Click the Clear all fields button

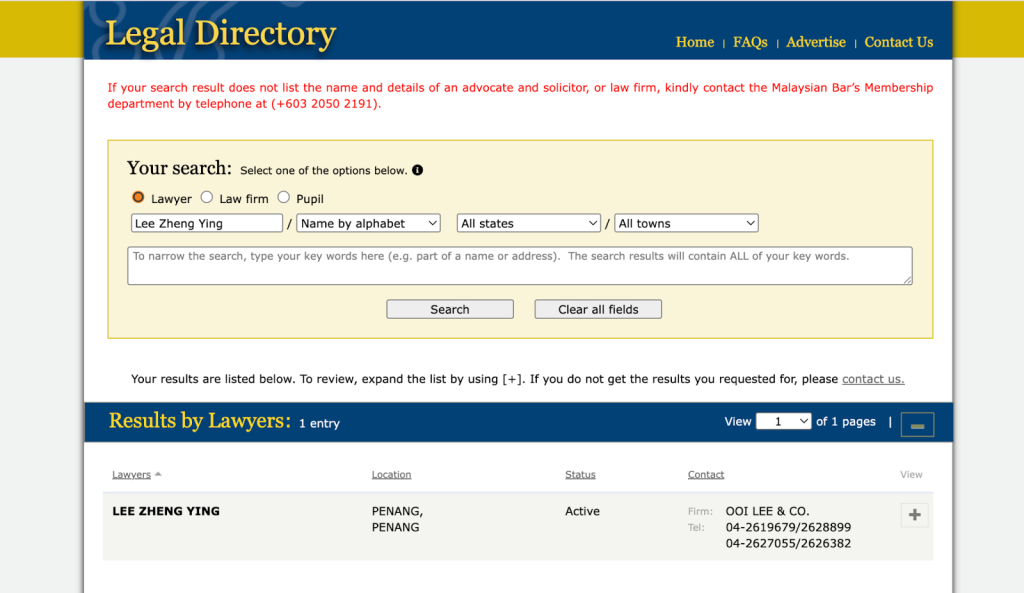click(x=598, y=310)
